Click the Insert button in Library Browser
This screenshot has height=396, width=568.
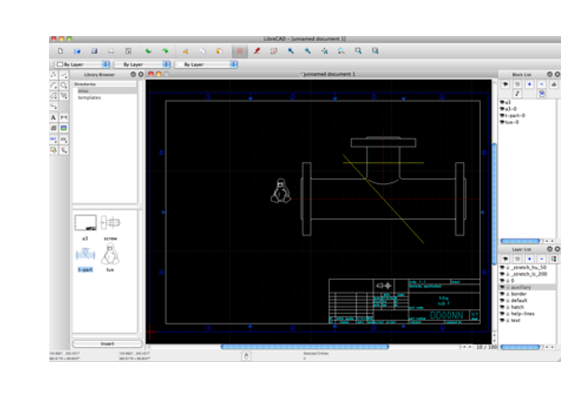[x=107, y=343]
